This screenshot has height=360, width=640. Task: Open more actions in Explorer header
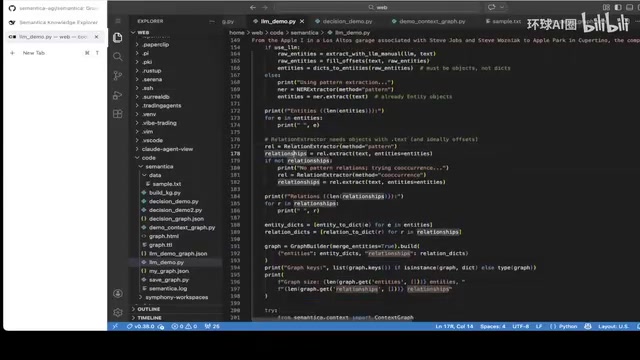click(x=211, y=21)
